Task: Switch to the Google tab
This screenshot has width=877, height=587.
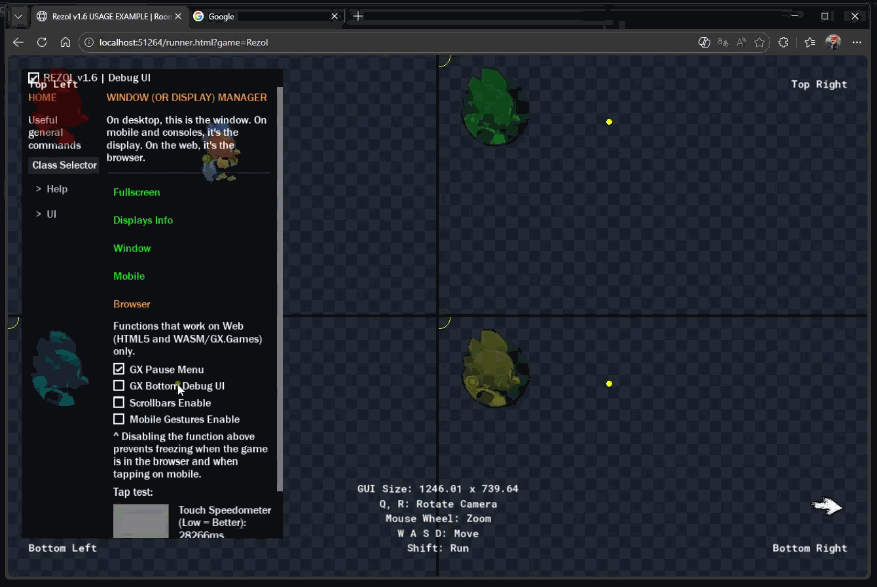Action: (266, 16)
